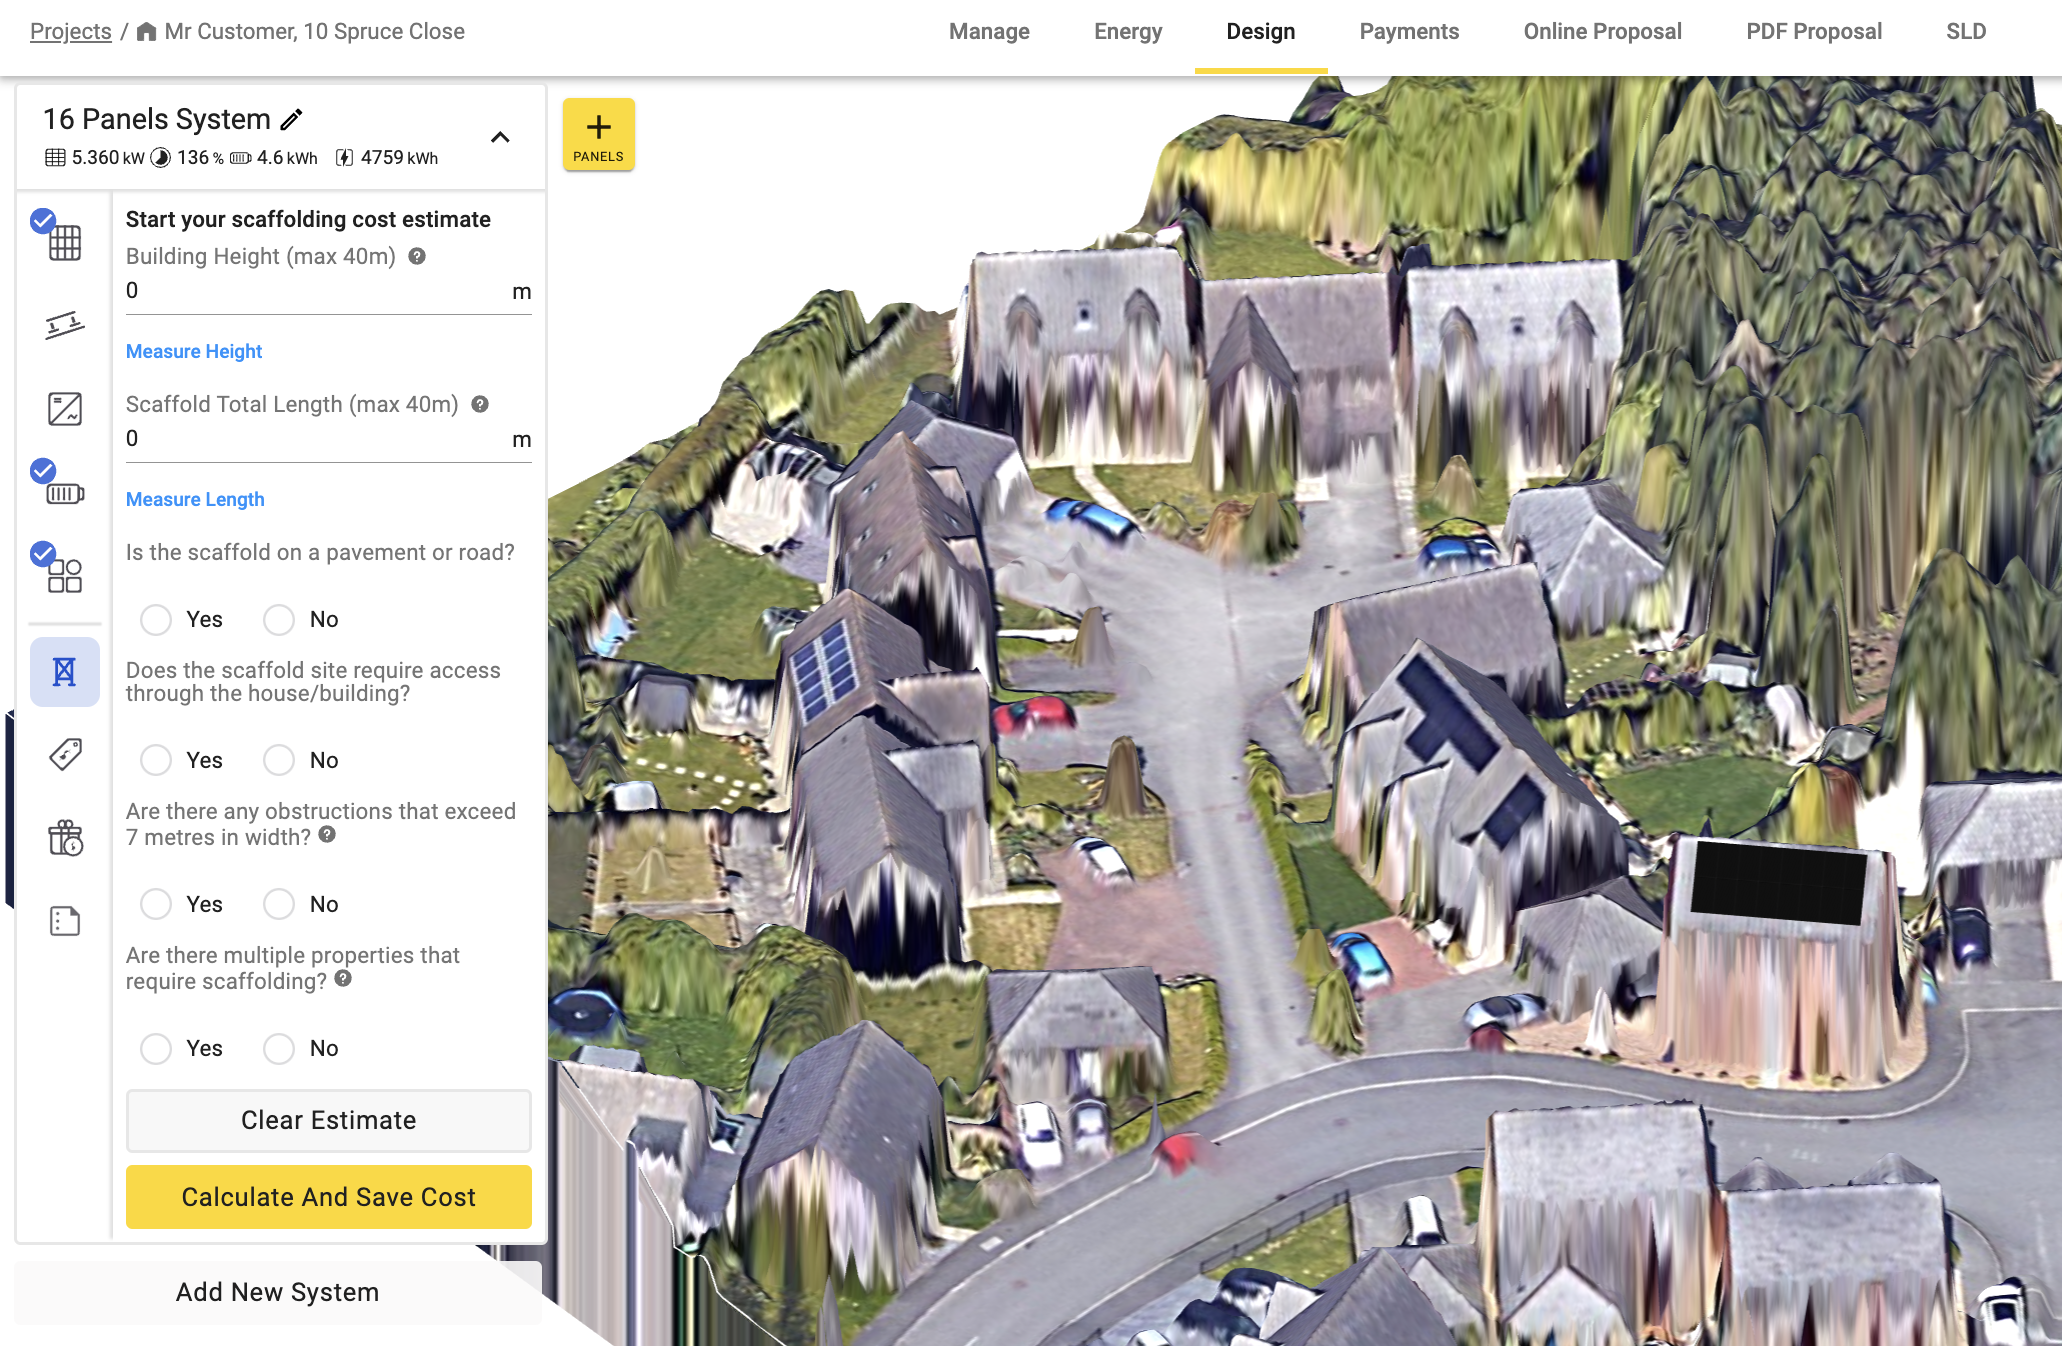The height and width of the screenshot is (1346, 2062).
Task: Open the Energy tab
Action: click(x=1128, y=31)
